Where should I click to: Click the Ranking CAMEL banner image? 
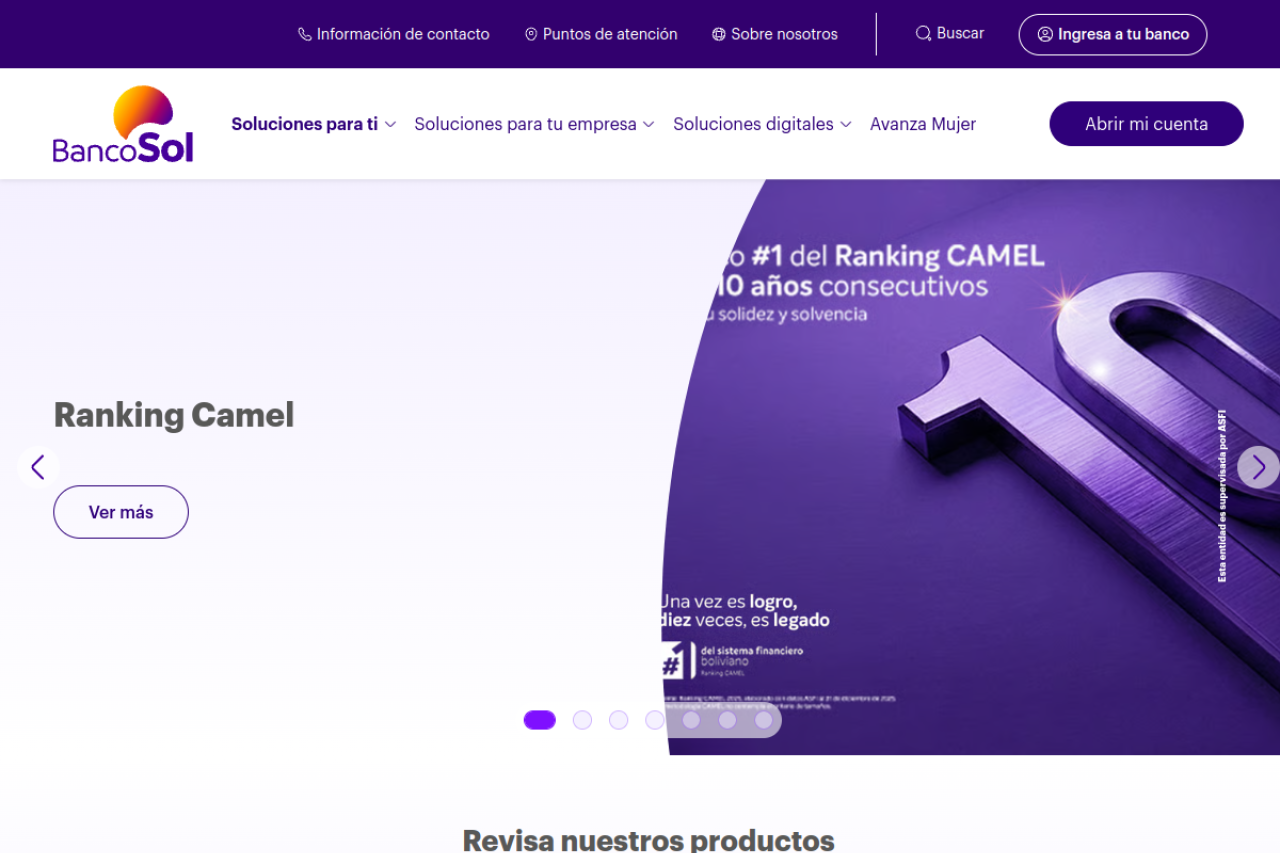click(x=970, y=467)
